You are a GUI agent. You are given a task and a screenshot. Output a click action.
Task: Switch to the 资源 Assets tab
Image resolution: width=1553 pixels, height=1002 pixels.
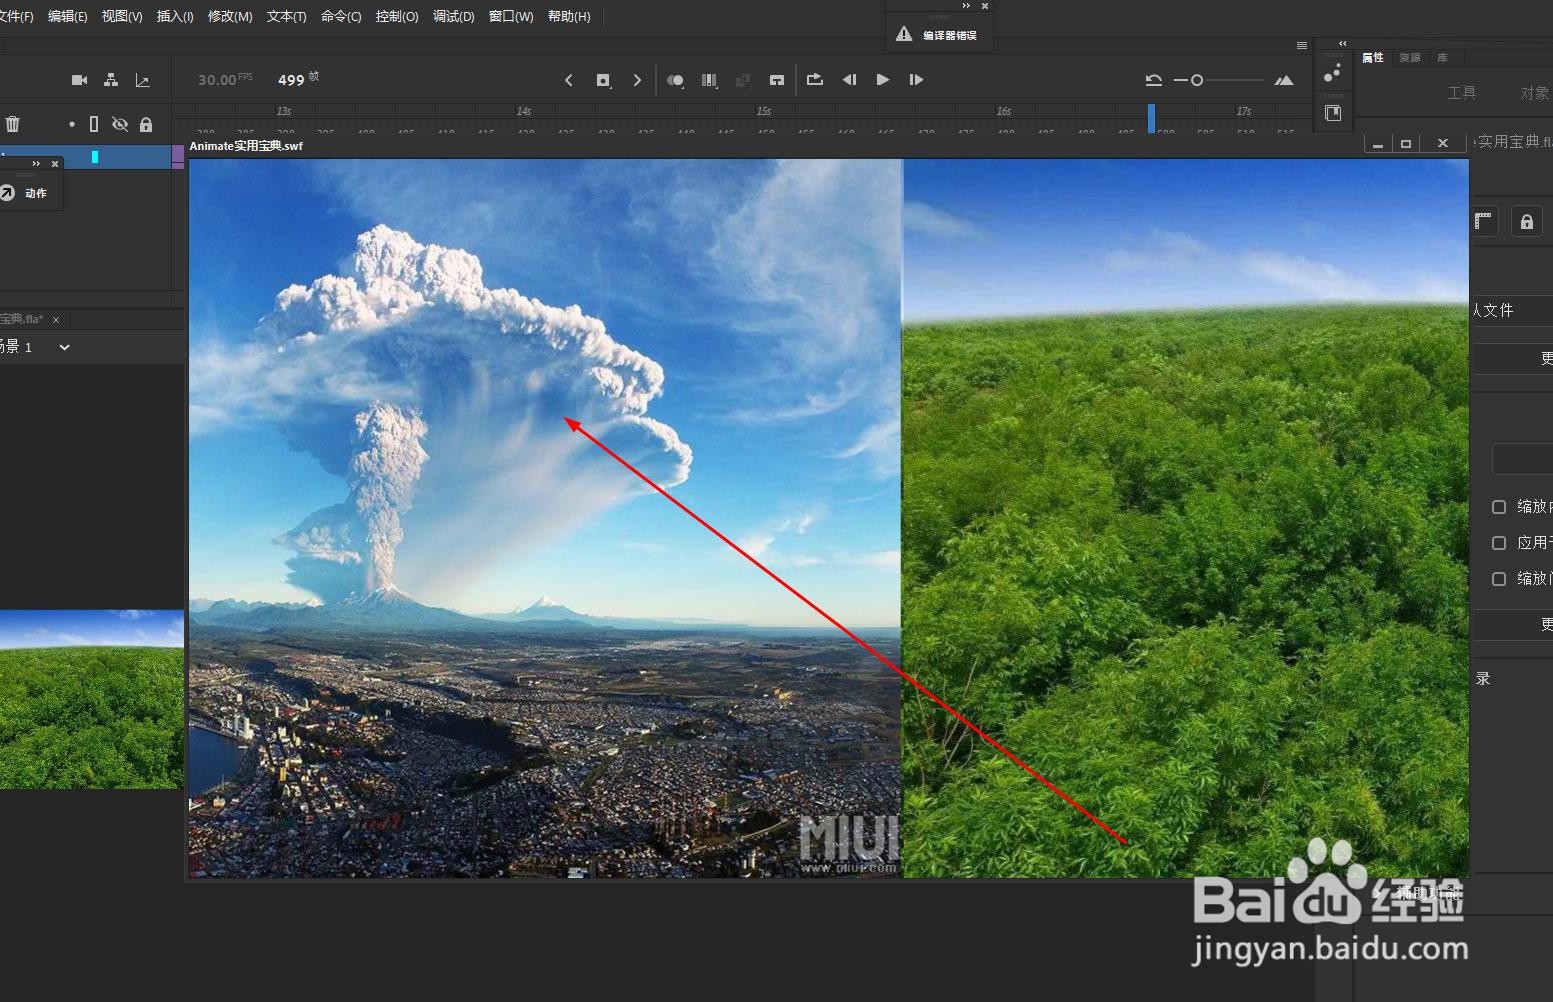[1410, 58]
